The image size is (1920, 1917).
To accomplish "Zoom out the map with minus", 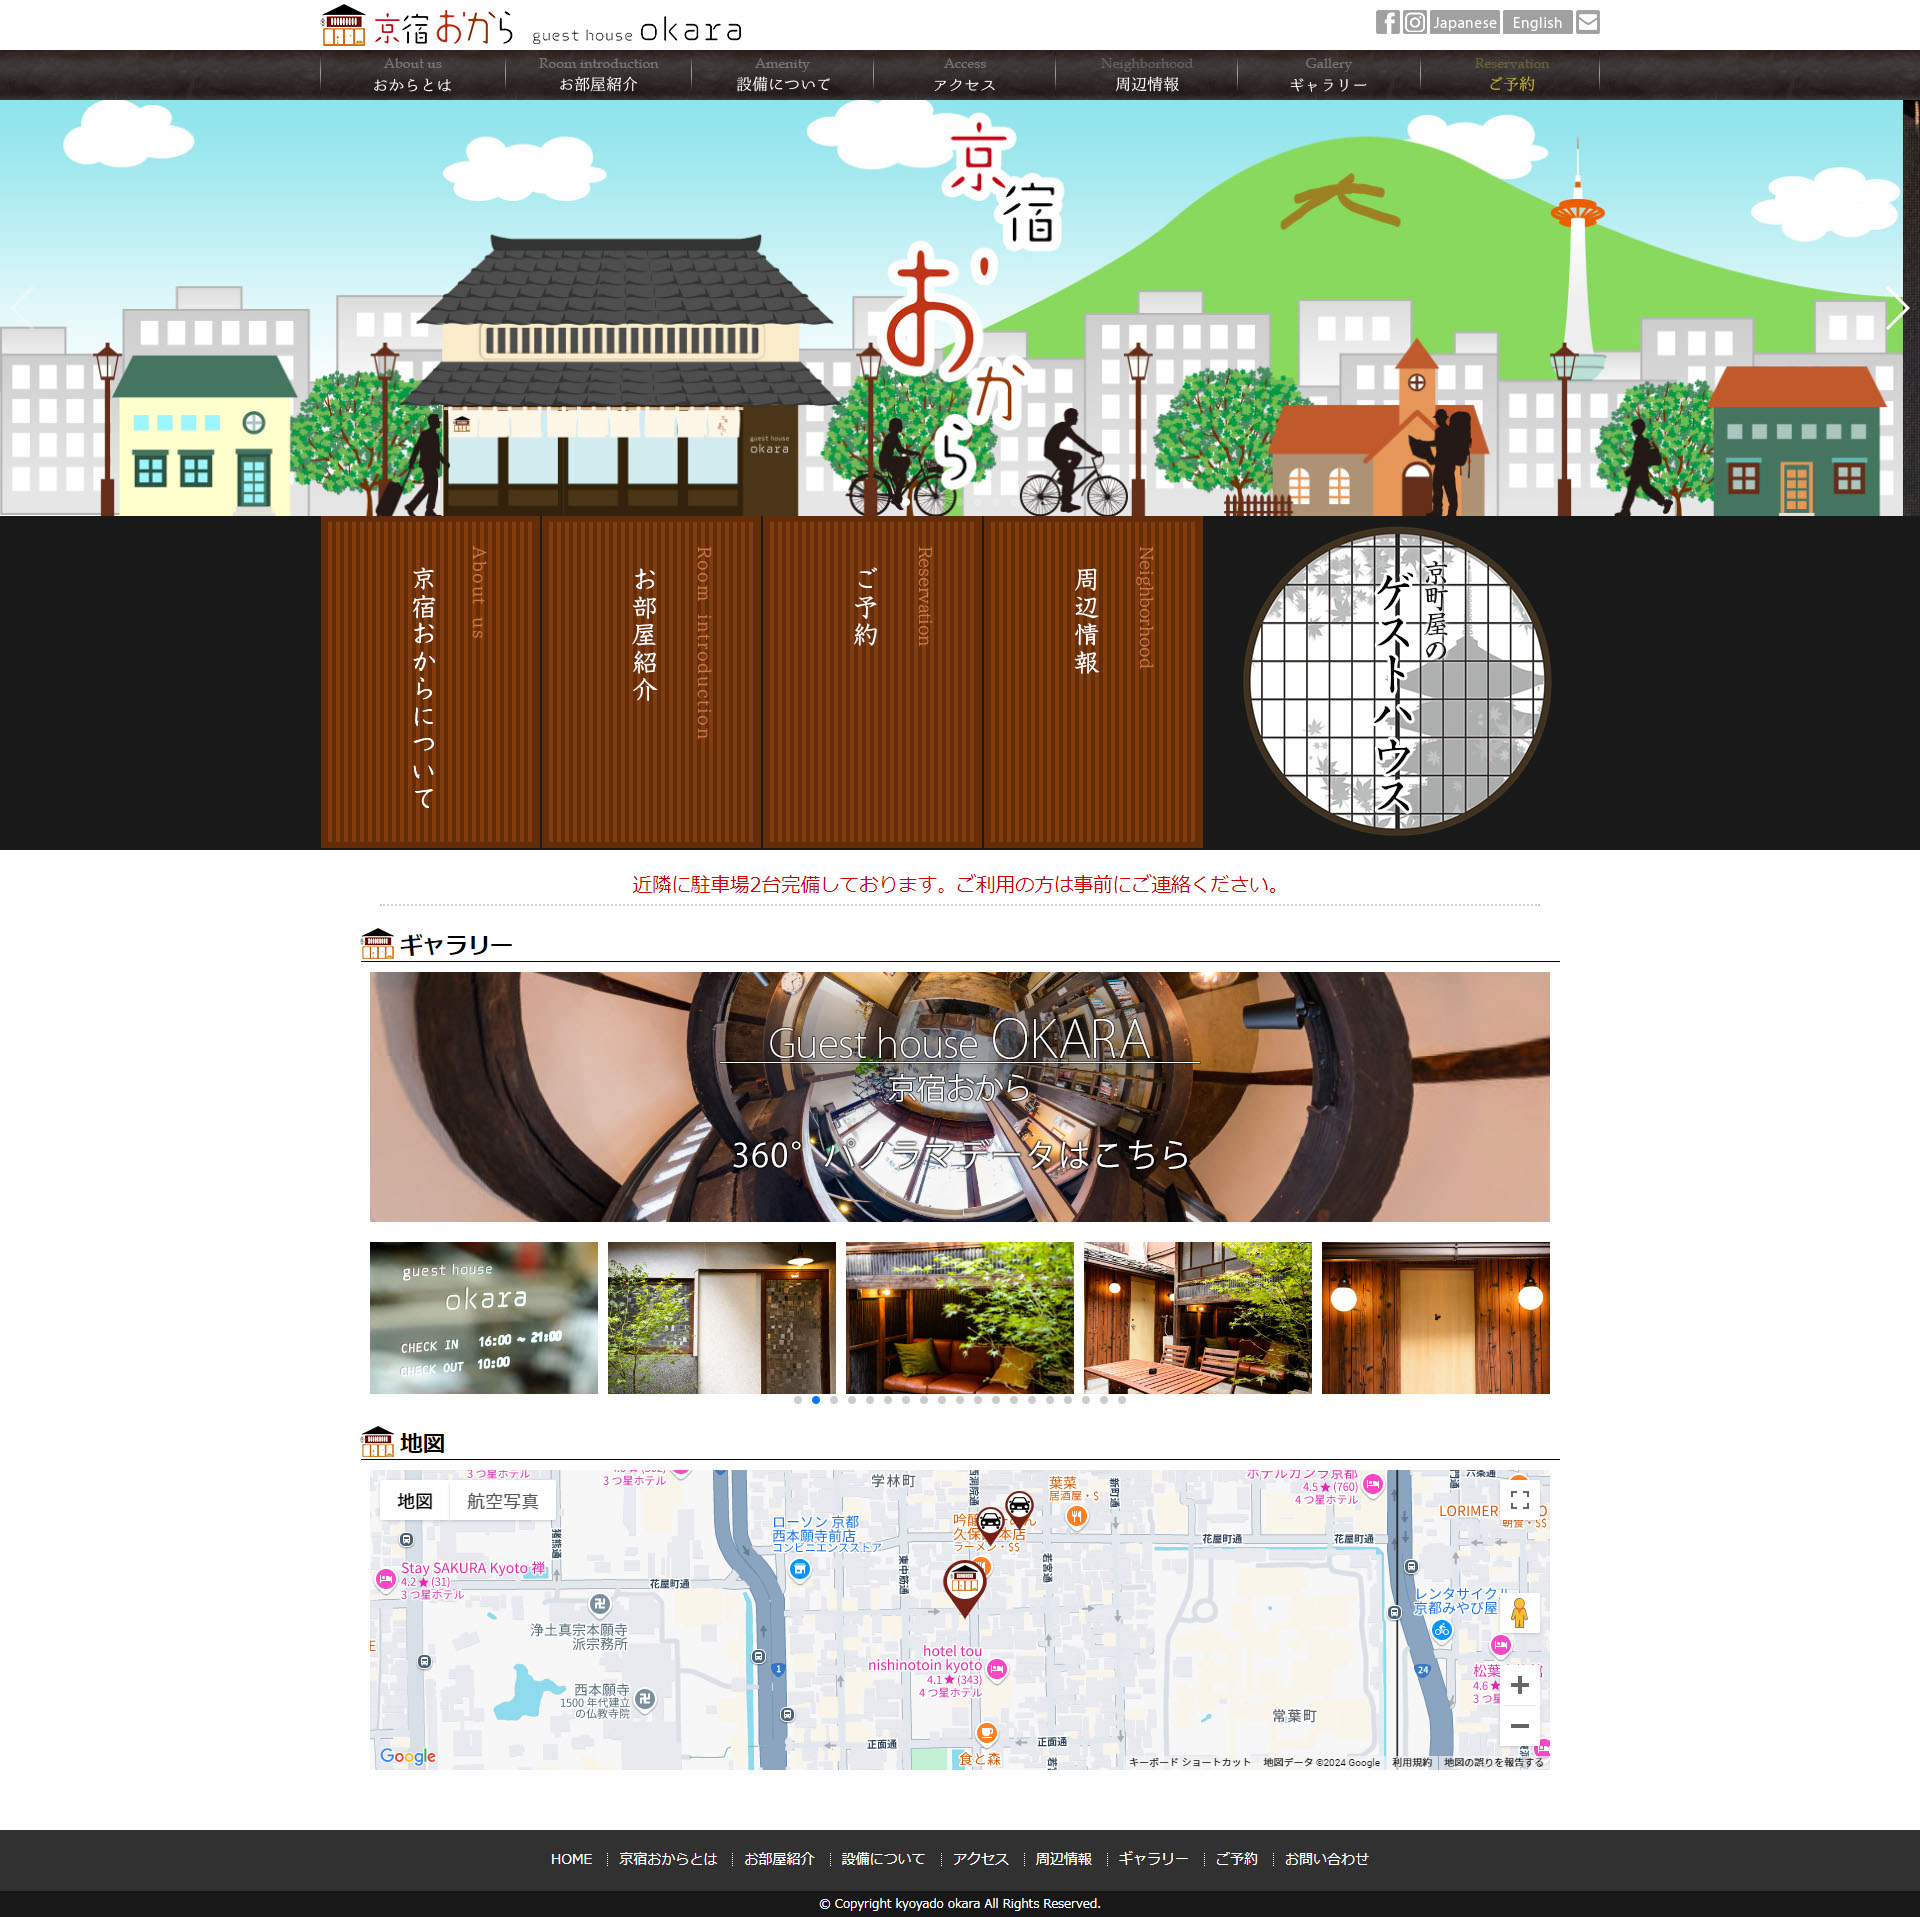I will coord(1519,1726).
